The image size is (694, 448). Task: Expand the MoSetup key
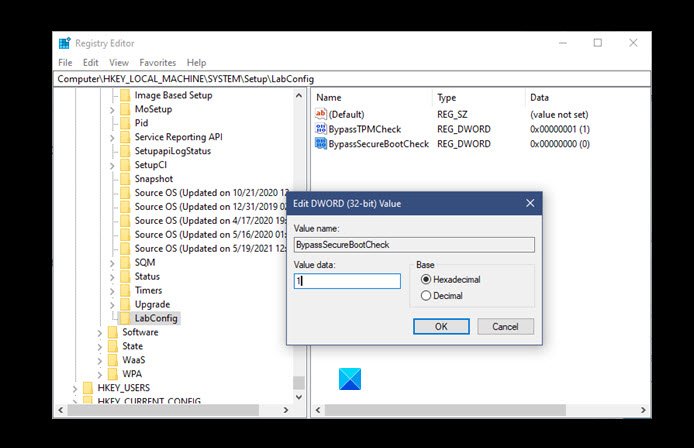(112, 109)
